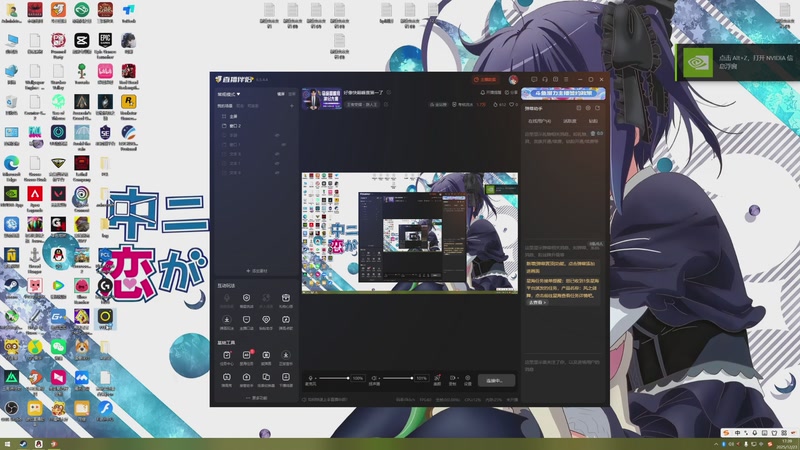Click the 分享 share link
The height and width of the screenshot is (450, 800).
(x=511, y=93)
